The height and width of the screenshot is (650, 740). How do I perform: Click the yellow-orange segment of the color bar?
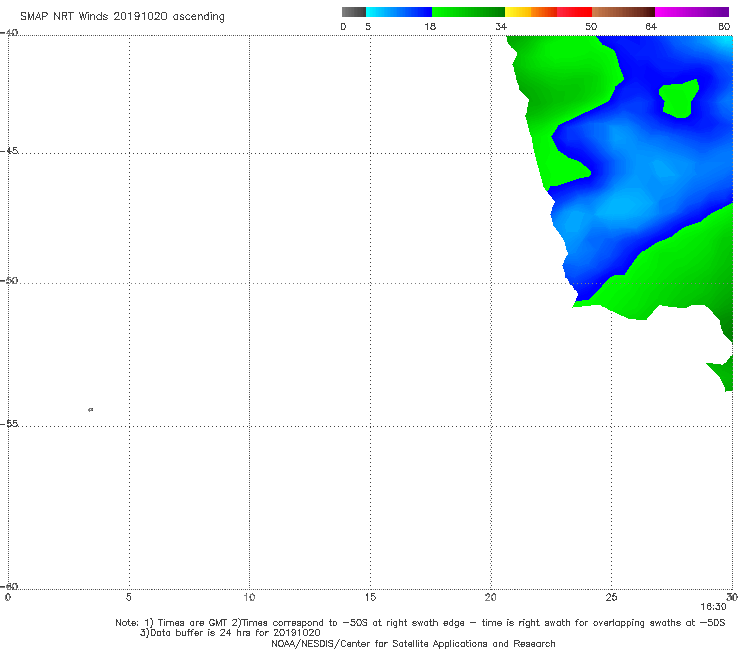pos(530,12)
